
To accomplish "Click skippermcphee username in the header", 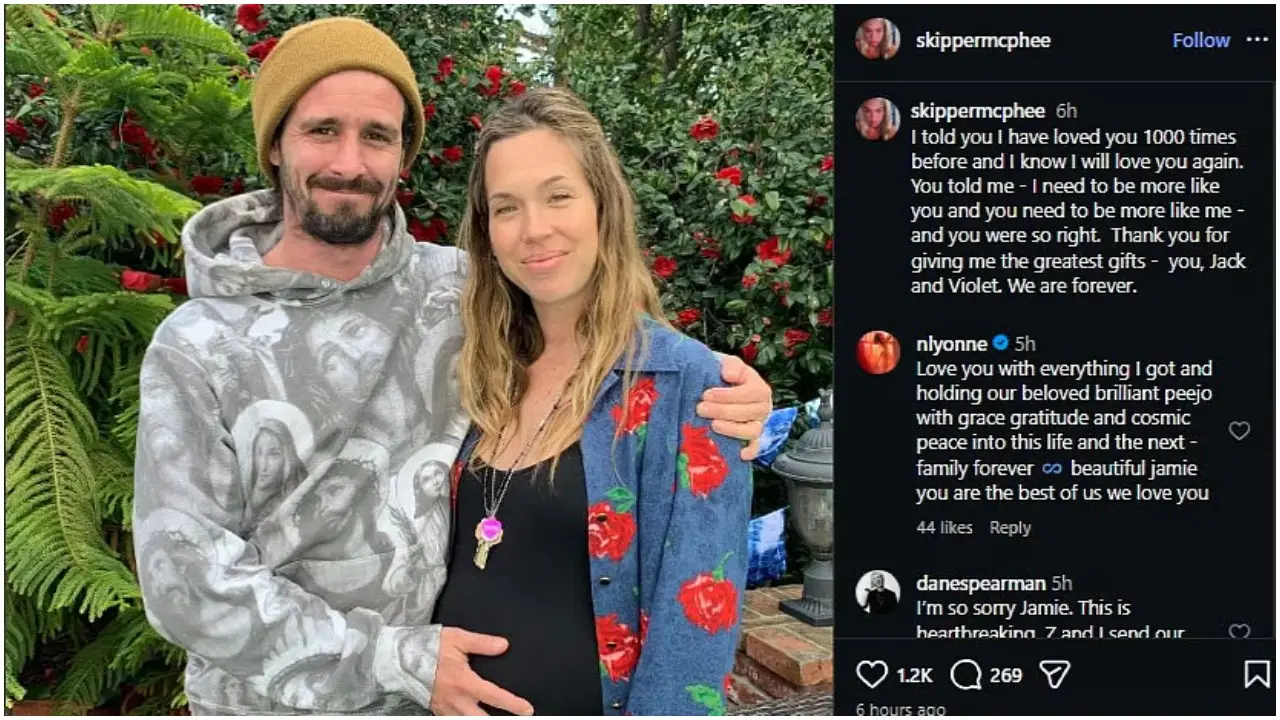I will point(983,41).
